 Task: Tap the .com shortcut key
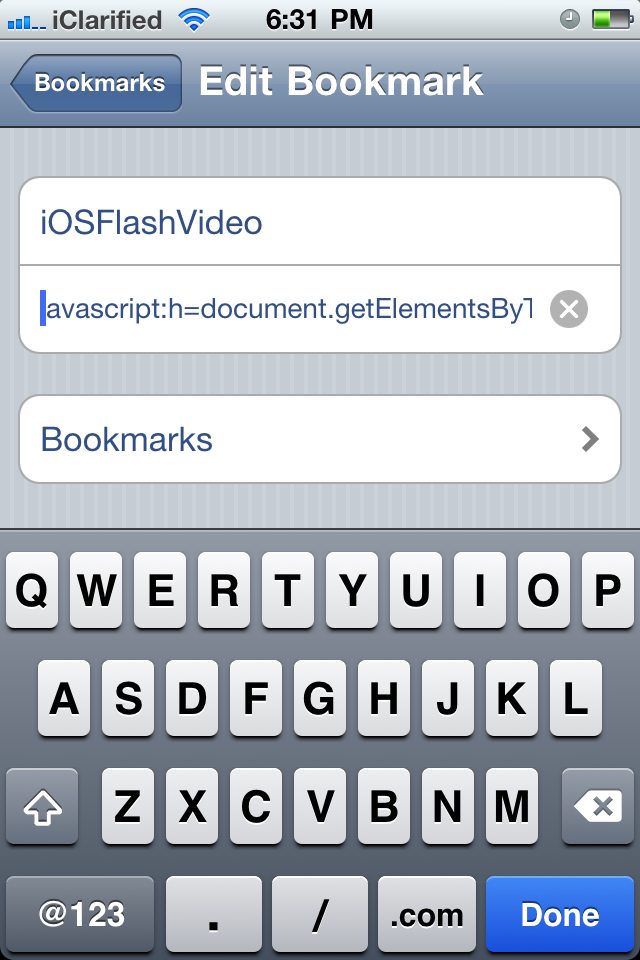[427, 914]
